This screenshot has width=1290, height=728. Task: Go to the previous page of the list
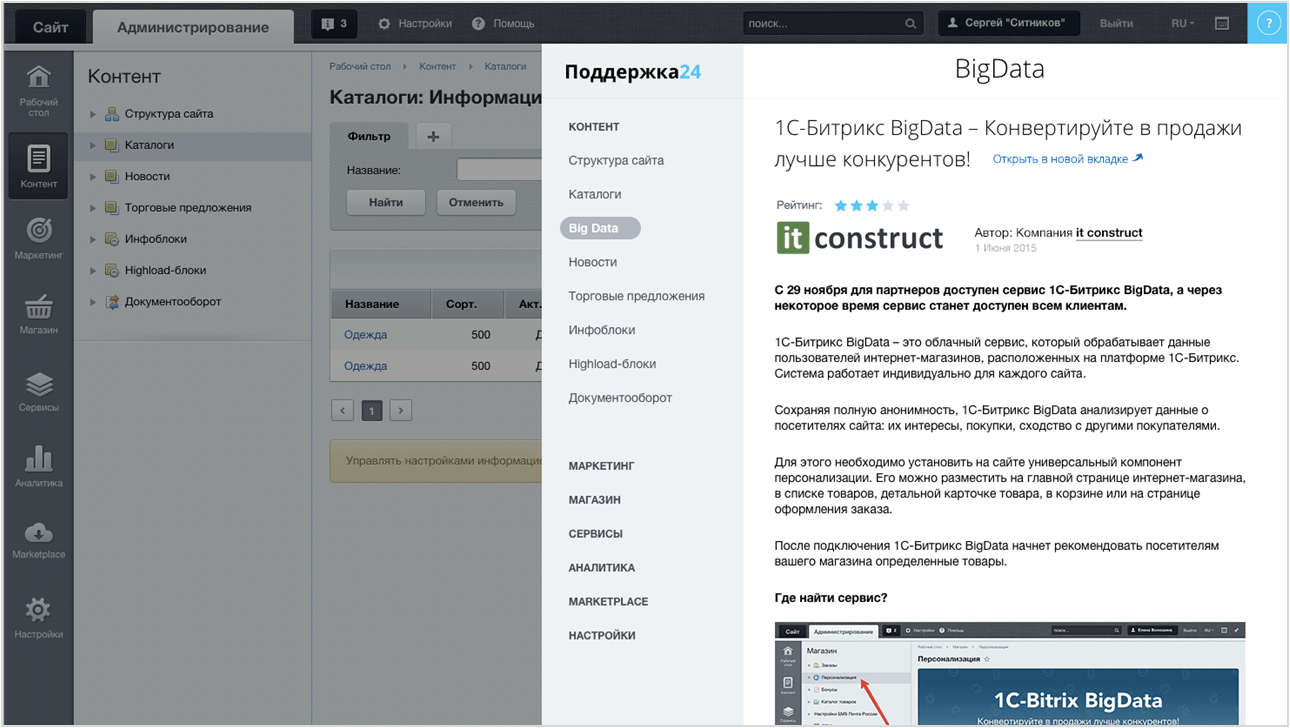343,410
